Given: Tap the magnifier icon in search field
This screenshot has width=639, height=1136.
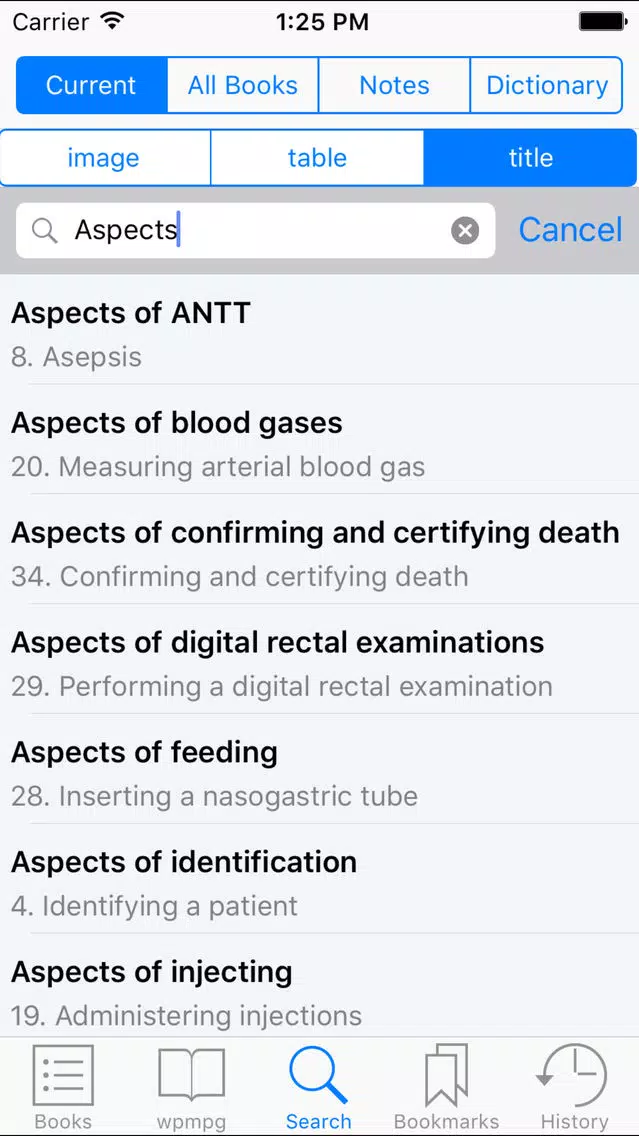Looking at the screenshot, I should pyautogui.click(x=45, y=231).
